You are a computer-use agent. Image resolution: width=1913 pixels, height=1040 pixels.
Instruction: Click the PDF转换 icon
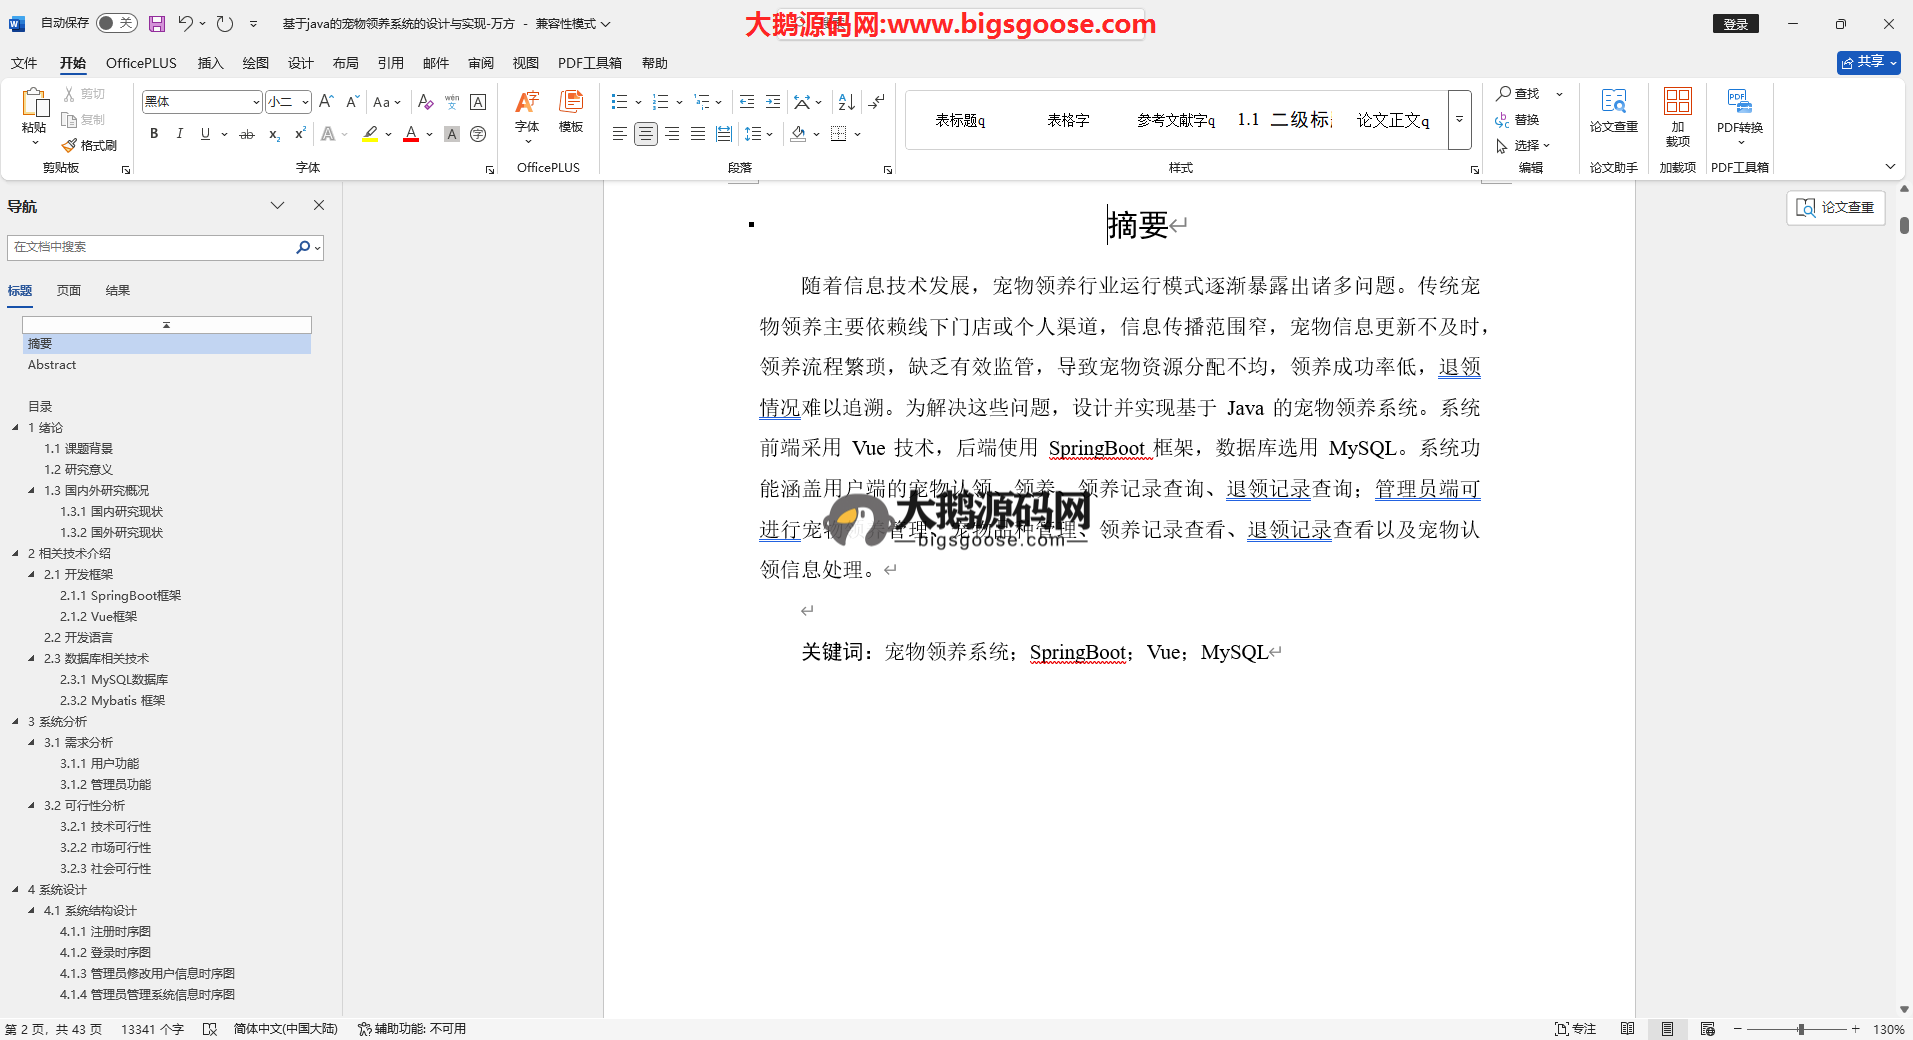click(x=1739, y=110)
